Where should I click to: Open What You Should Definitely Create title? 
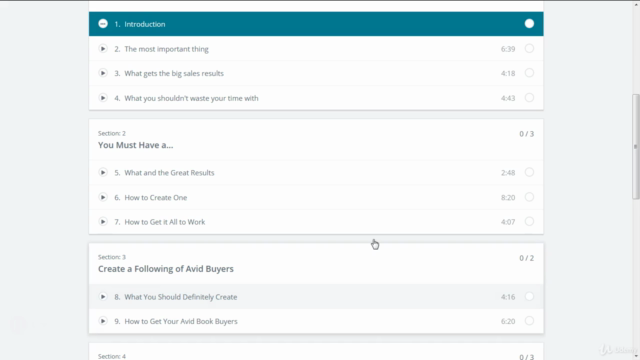[x=180, y=297]
